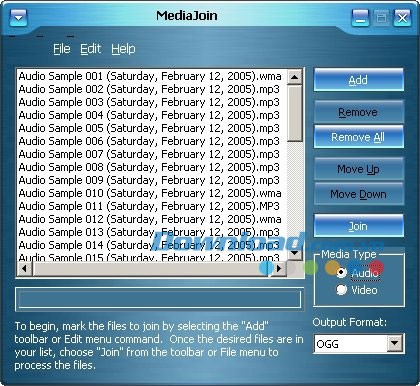The height and width of the screenshot is (386, 420).
Task: Select Audio Sample 008 .mp3 file
Action: click(149, 167)
